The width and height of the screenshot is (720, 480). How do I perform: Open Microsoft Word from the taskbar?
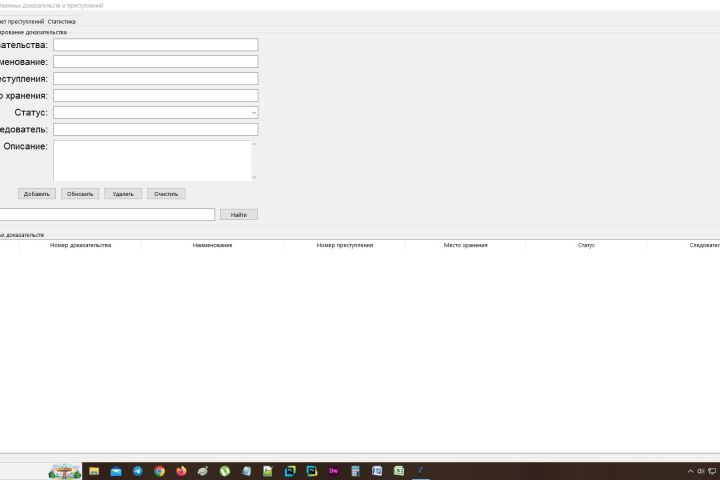click(x=377, y=471)
